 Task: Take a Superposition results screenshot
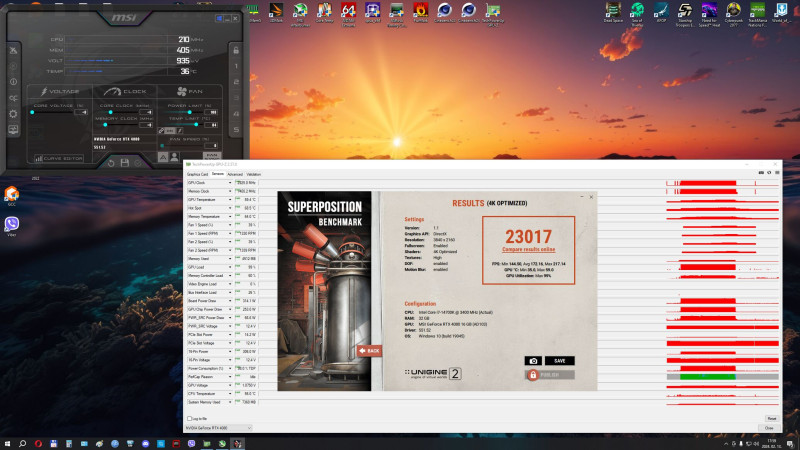click(x=533, y=361)
